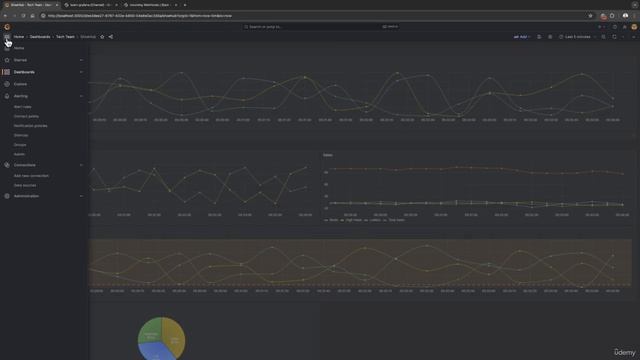The height and width of the screenshot is (360, 640).
Task: Open the Last 5 minutes time picker
Action: point(577,37)
